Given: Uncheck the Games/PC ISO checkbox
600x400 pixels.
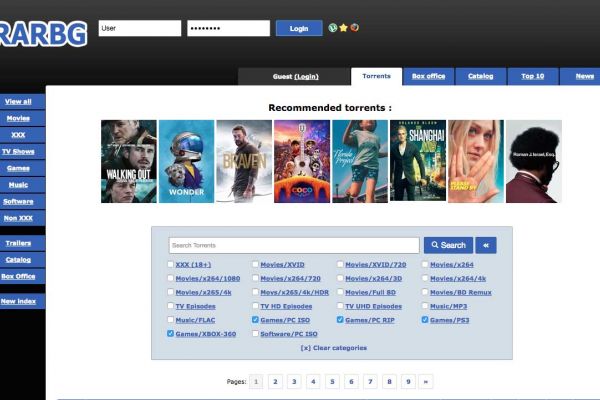Looking at the screenshot, I should click(255, 319).
